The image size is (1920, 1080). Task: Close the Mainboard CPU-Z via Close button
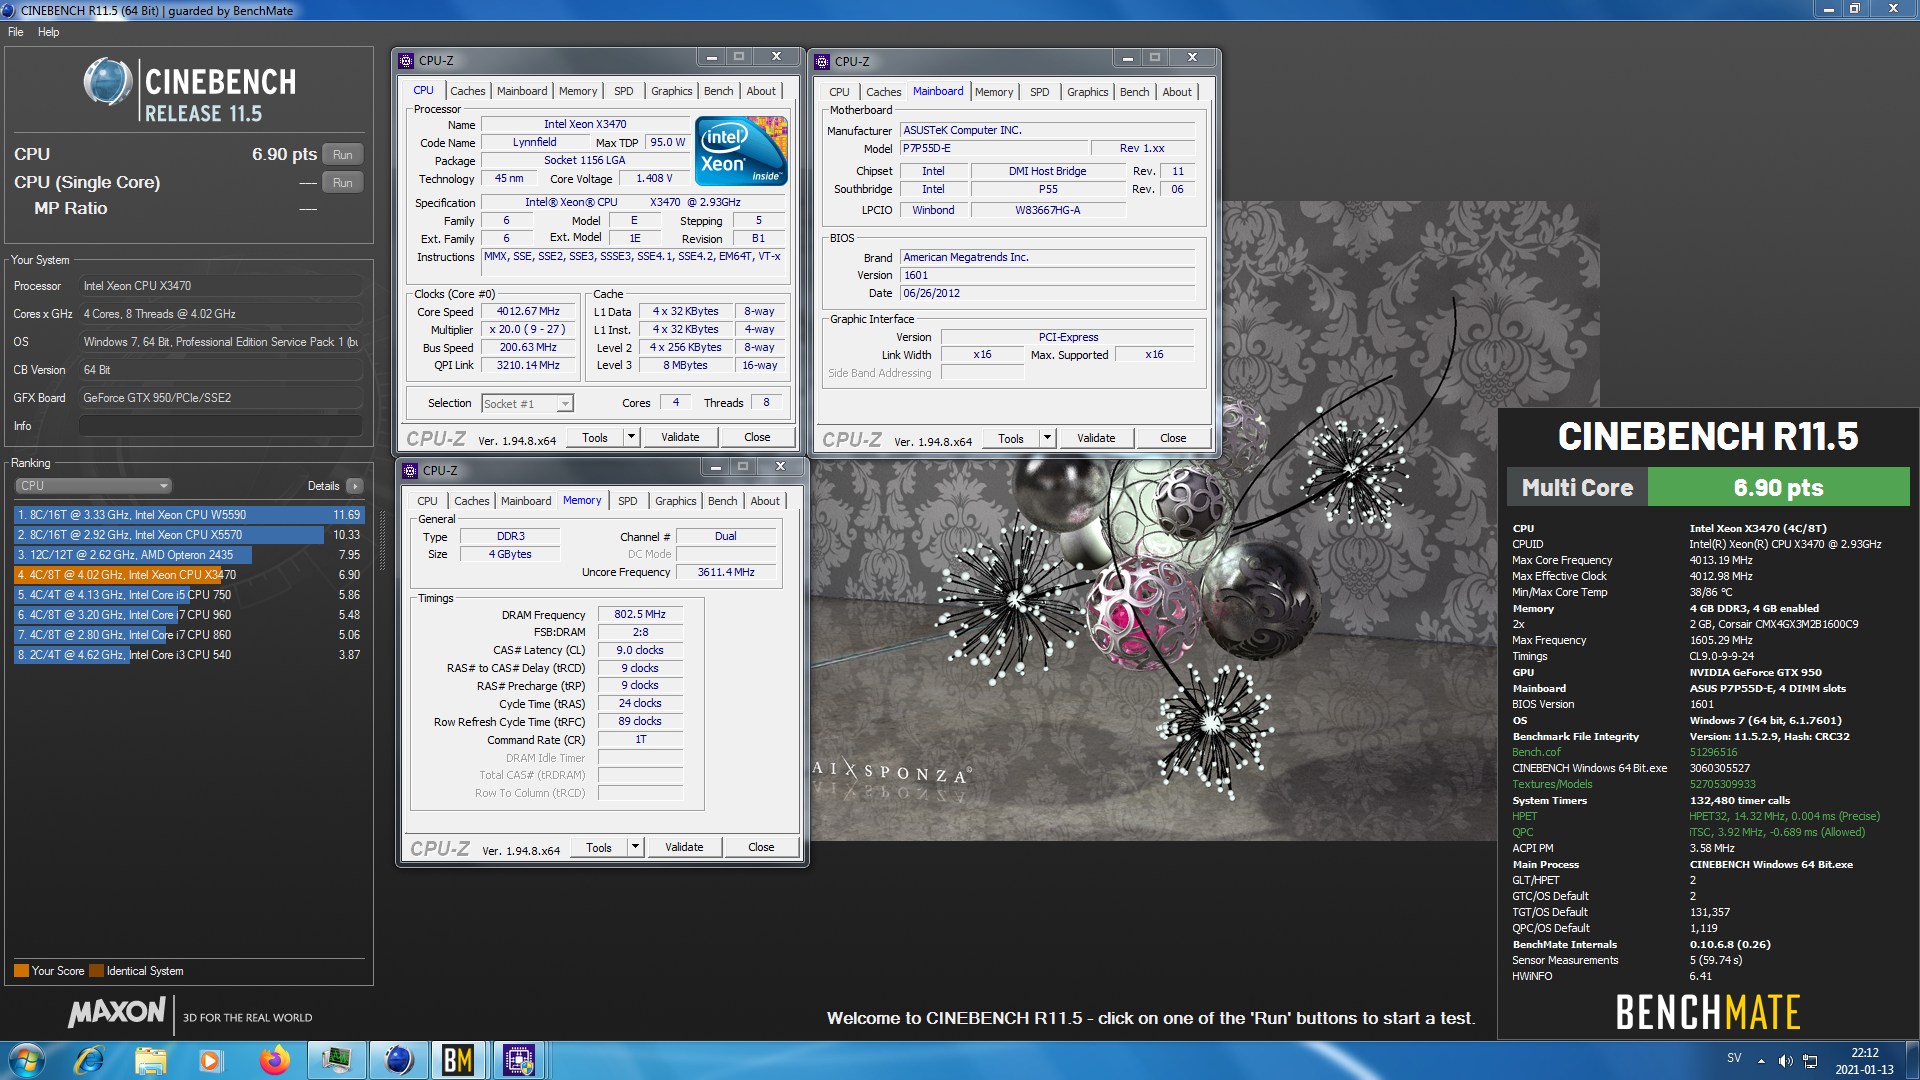coord(1173,438)
